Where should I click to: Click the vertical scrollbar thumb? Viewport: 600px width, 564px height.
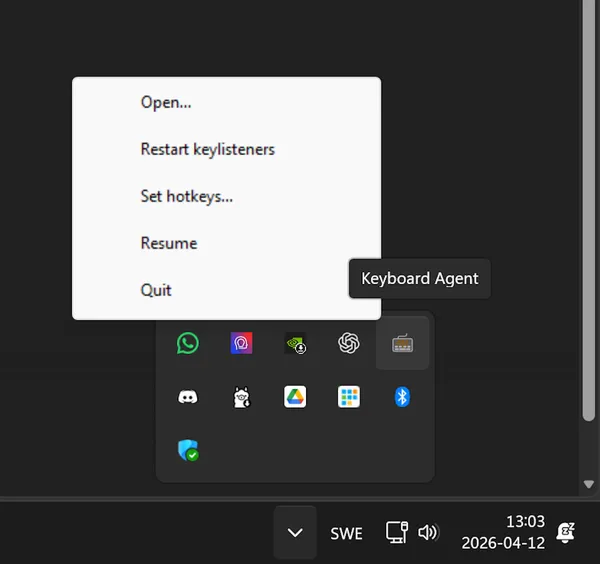click(x=589, y=210)
